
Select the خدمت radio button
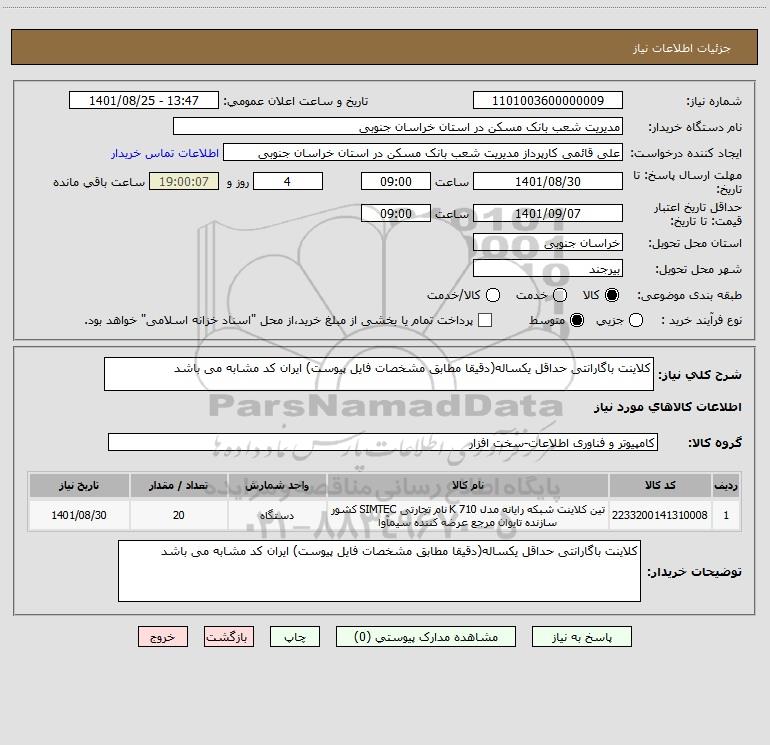click(x=560, y=295)
